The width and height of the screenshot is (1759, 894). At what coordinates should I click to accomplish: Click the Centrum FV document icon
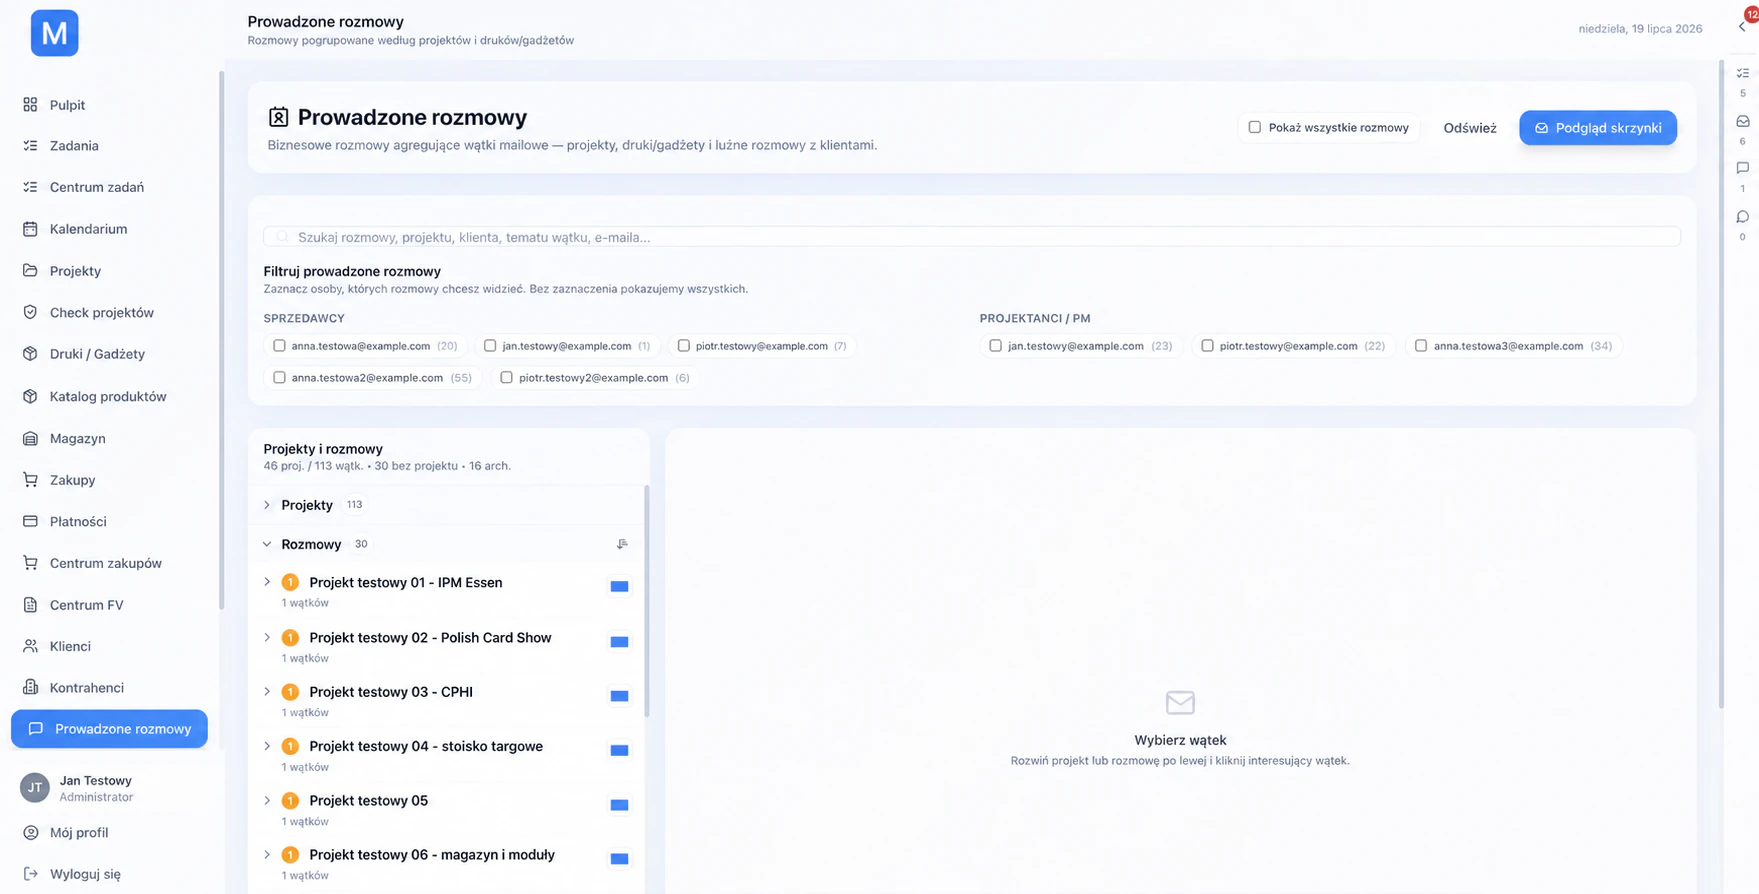[x=30, y=605]
